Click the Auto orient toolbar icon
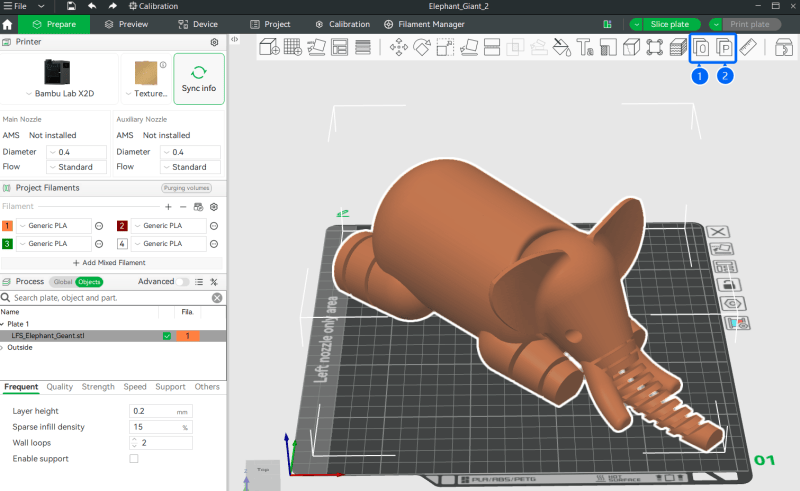Viewport: 800px width, 491px height. tap(316, 47)
